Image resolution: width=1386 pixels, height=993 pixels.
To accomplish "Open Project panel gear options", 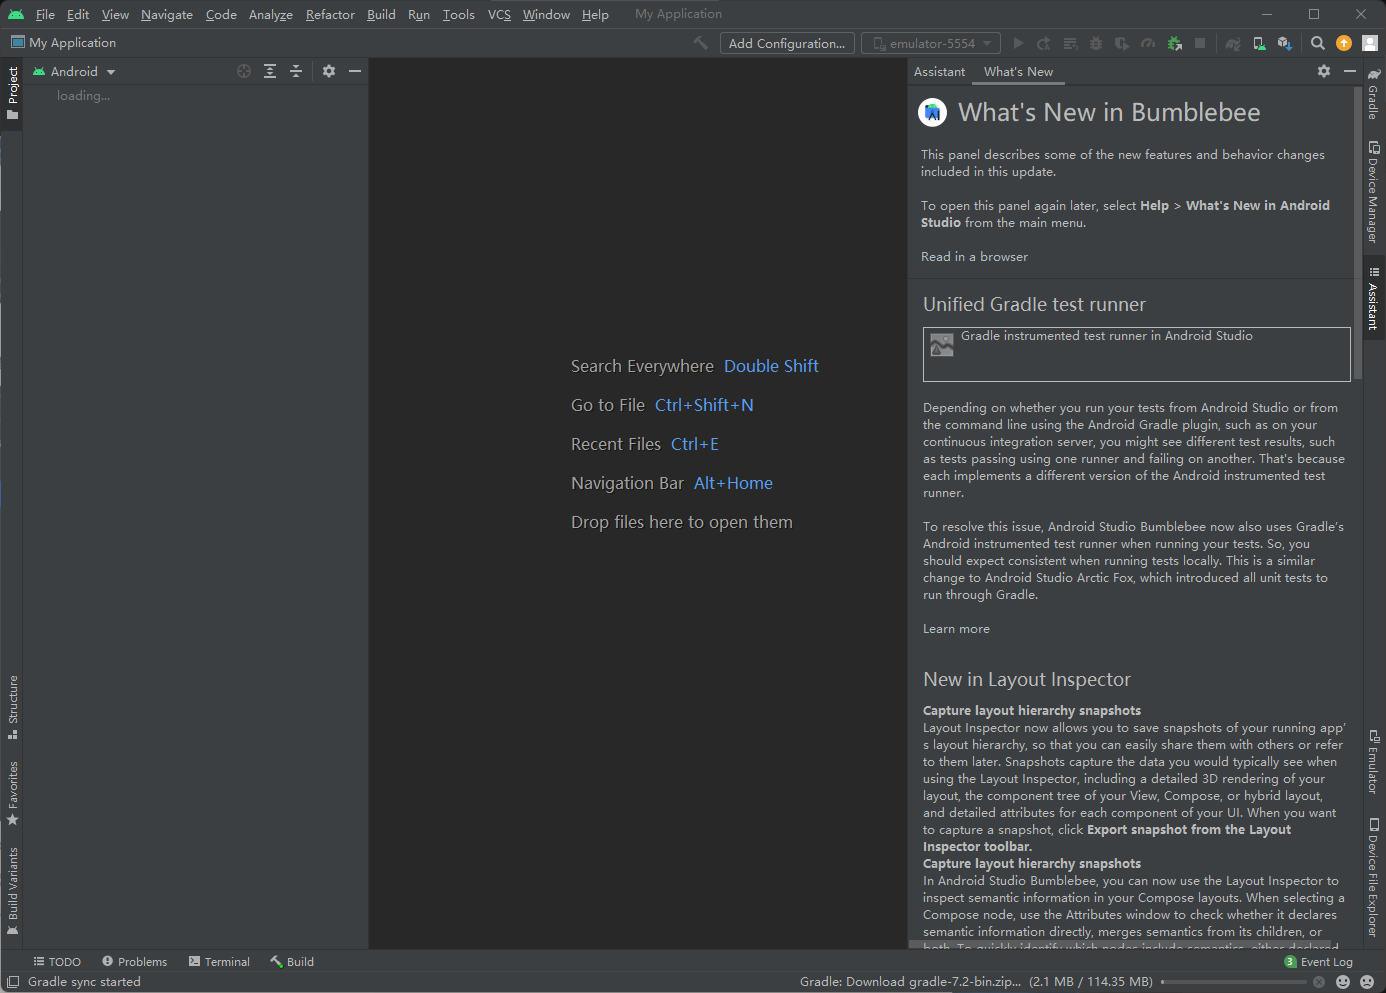I will click(x=329, y=71).
